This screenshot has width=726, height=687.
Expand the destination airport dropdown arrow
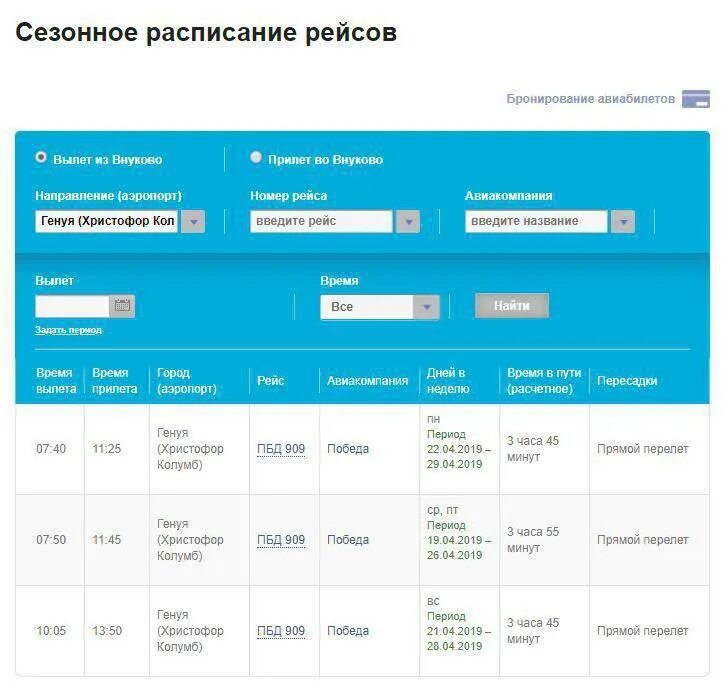193,222
